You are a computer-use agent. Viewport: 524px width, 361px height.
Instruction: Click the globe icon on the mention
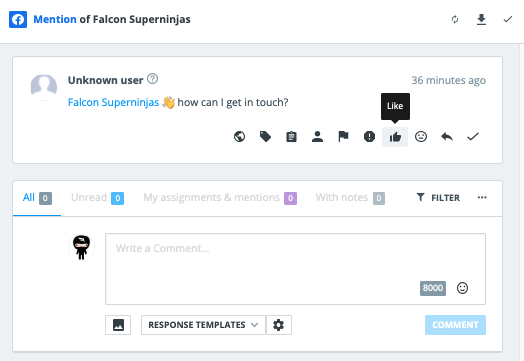(x=239, y=136)
